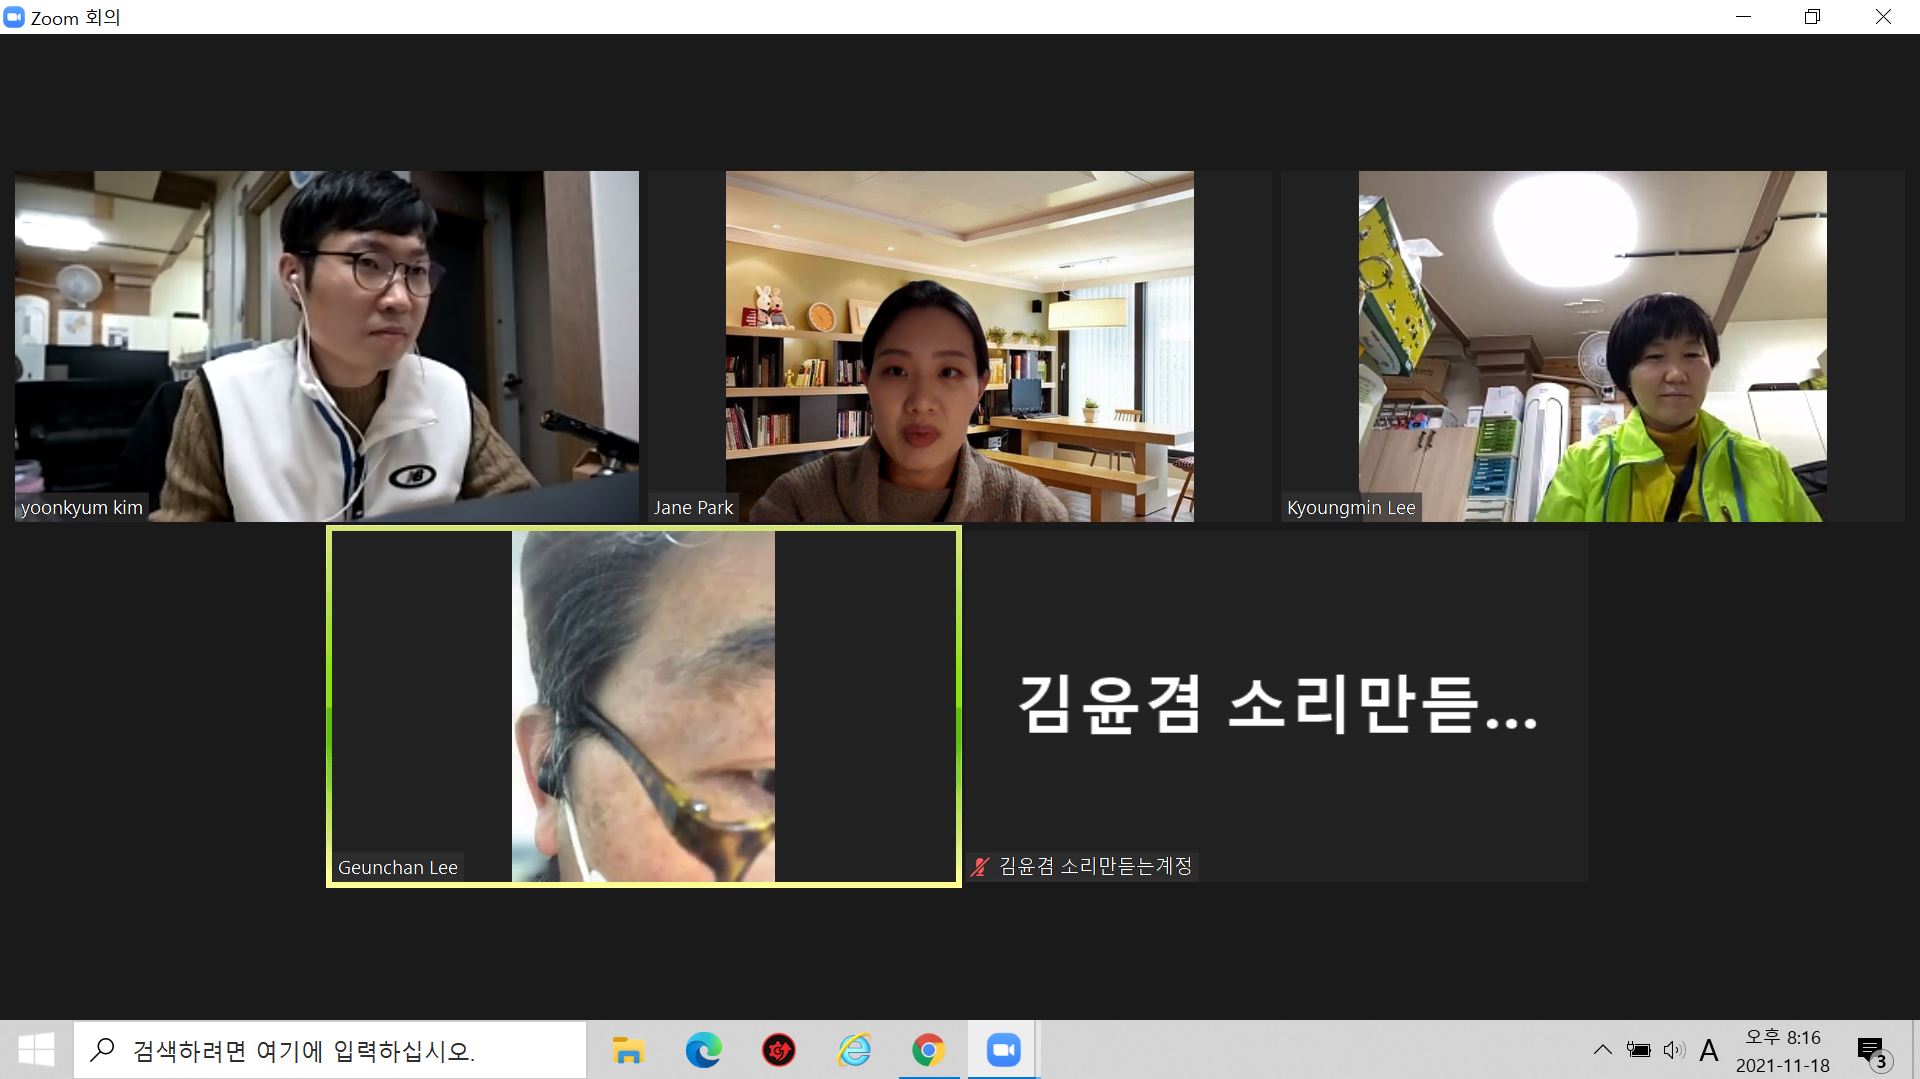Screen dimensions: 1920x1079
Task: Select Kyoungmin Lee's video tile
Action: click(1592, 346)
